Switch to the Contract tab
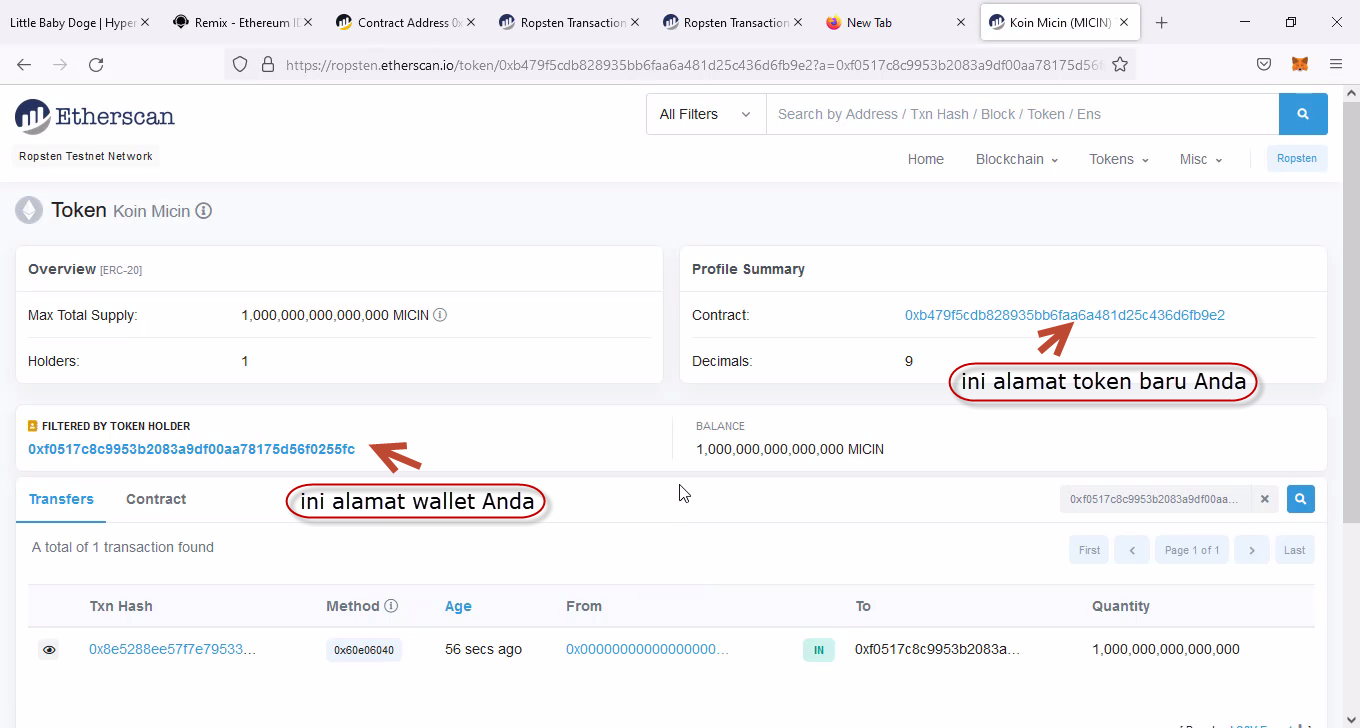1360x728 pixels. 156,499
